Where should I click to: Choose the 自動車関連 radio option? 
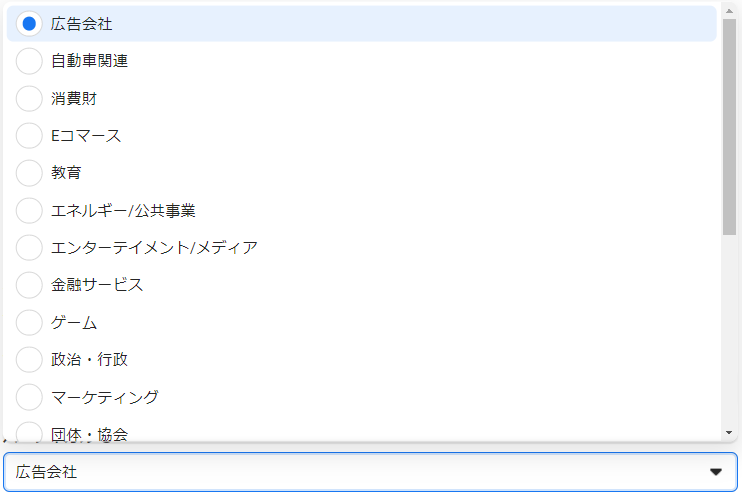30,61
